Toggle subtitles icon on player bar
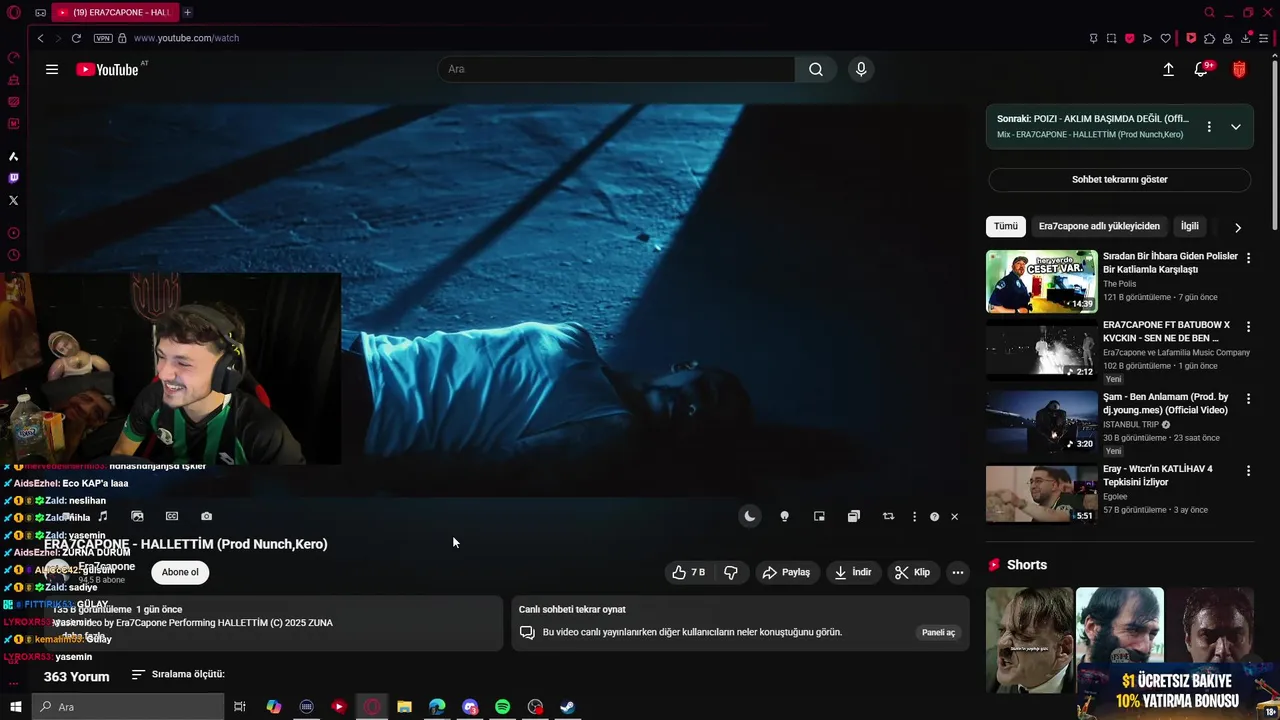This screenshot has height=720, width=1280. (172, 516)
